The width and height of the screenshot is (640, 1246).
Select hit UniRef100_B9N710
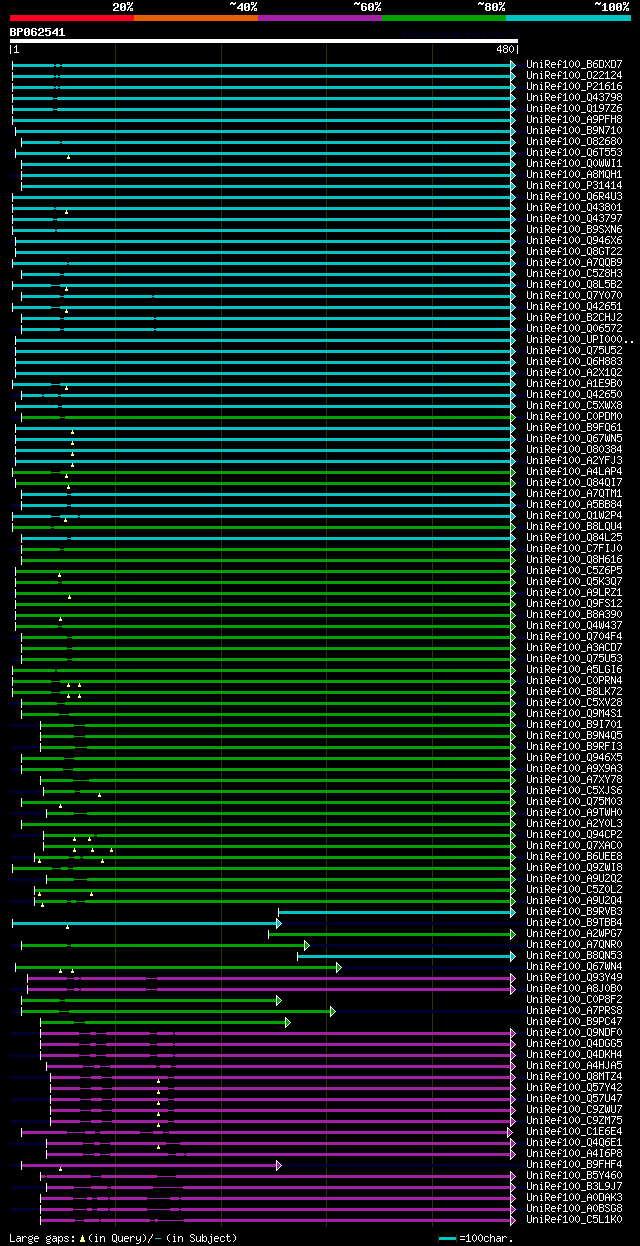[x=576, y=130]
